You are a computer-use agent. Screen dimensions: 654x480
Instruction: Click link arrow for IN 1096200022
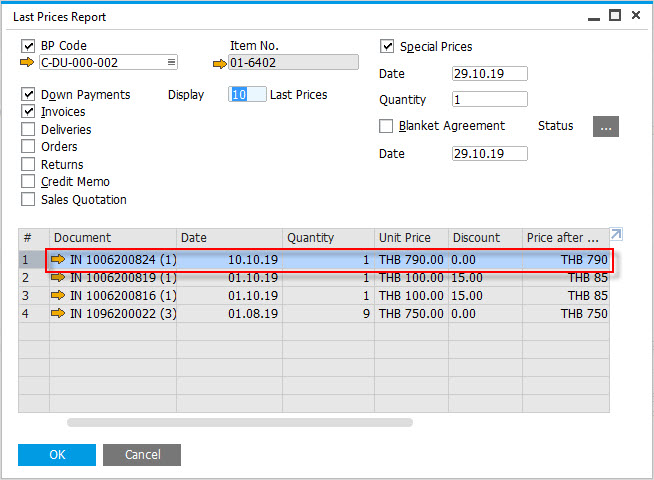[58, 313]
